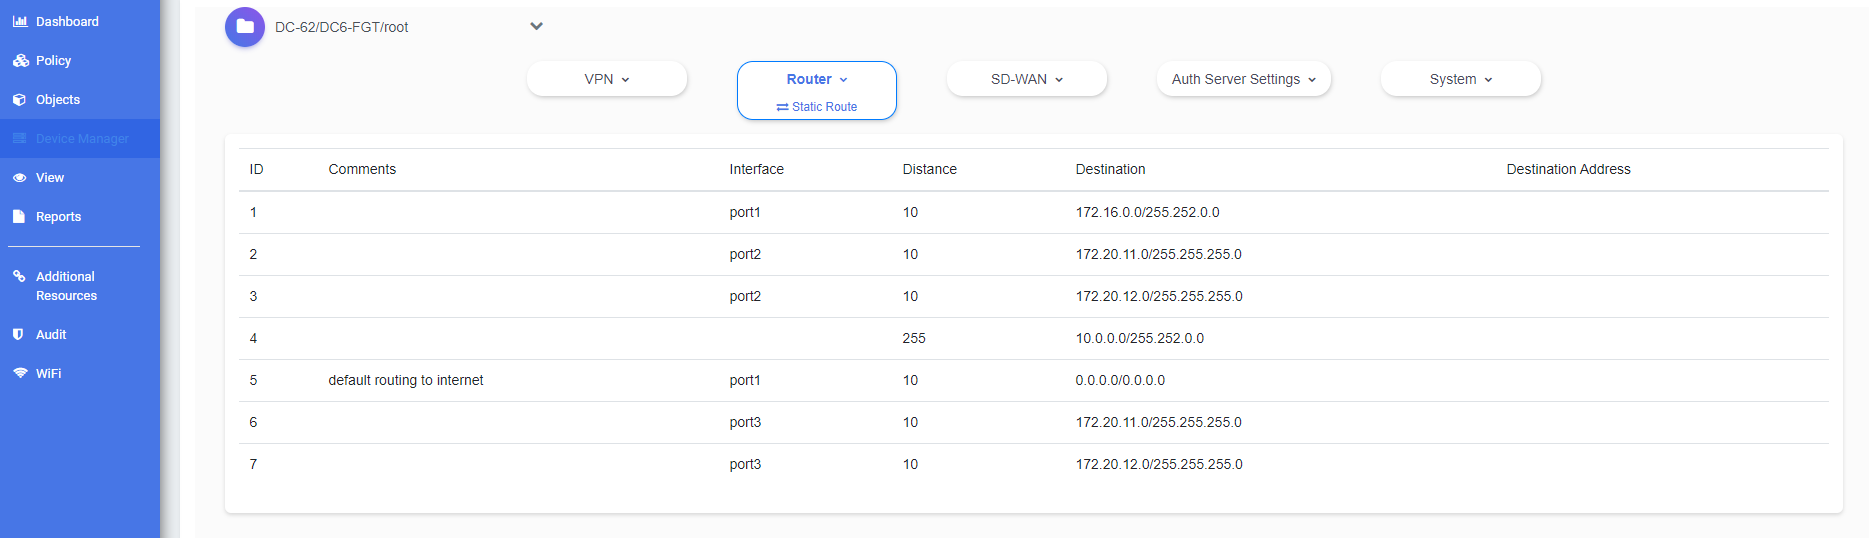Click the Static Route arrows icon
Image resolution: width=1869 pixels, height=538 pixels.
pyautogui.click(x=782, y=107)
